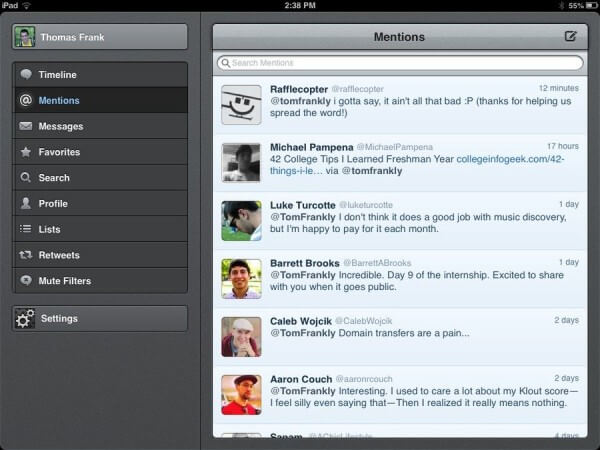This screenshot has height=450, width=600.
Task: Click the Profile person icon
Action: coord(26,203)
